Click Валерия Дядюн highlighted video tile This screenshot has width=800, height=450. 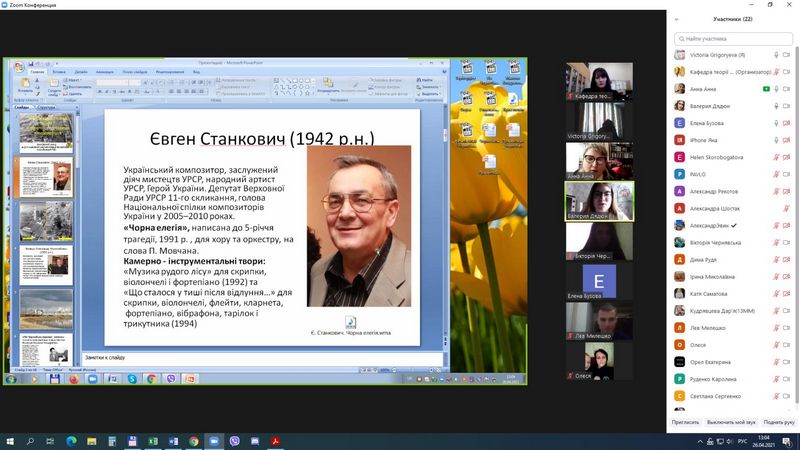599,201
